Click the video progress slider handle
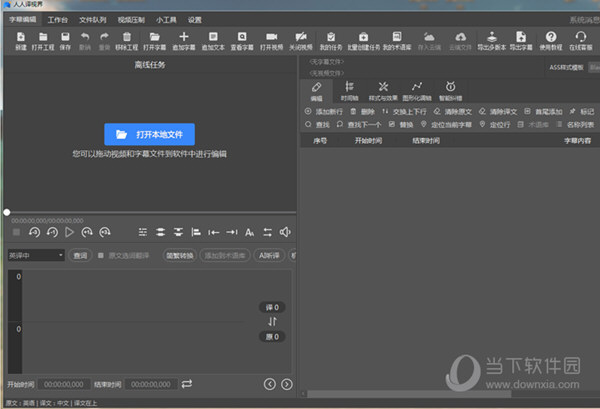 click(7, 212)
